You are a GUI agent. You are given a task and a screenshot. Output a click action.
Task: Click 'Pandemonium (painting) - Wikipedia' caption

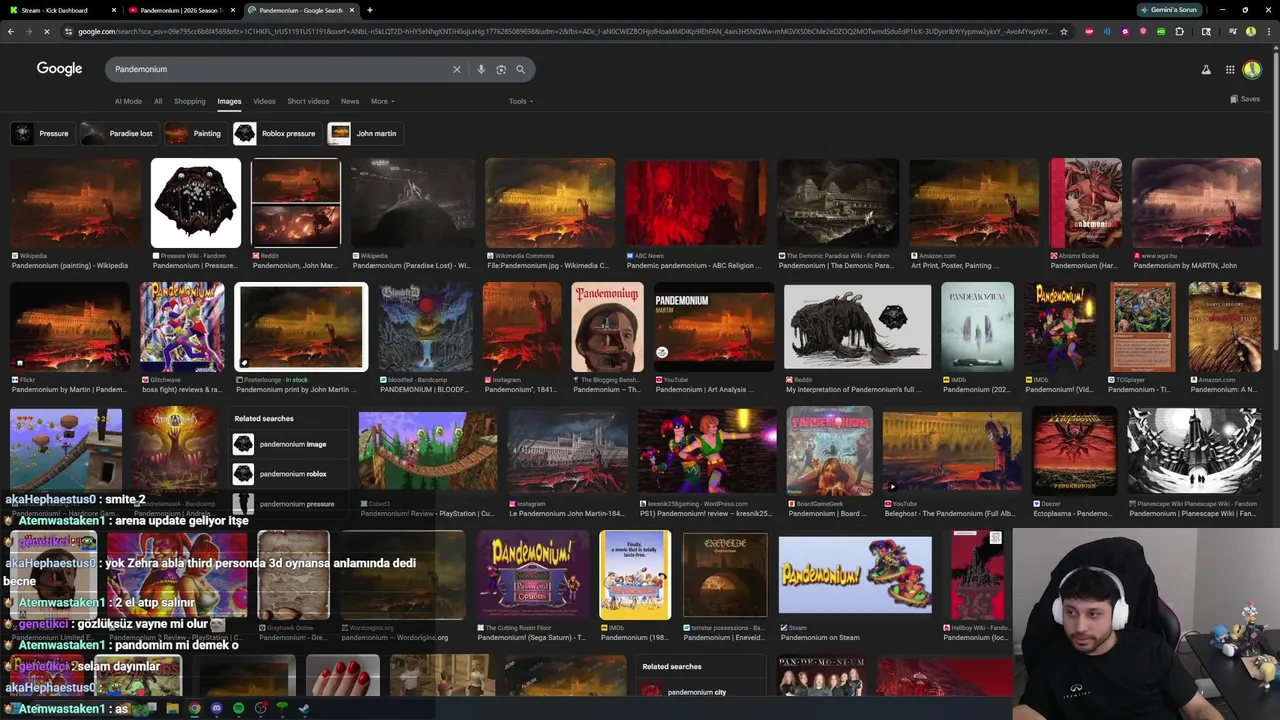click(70, 266)
